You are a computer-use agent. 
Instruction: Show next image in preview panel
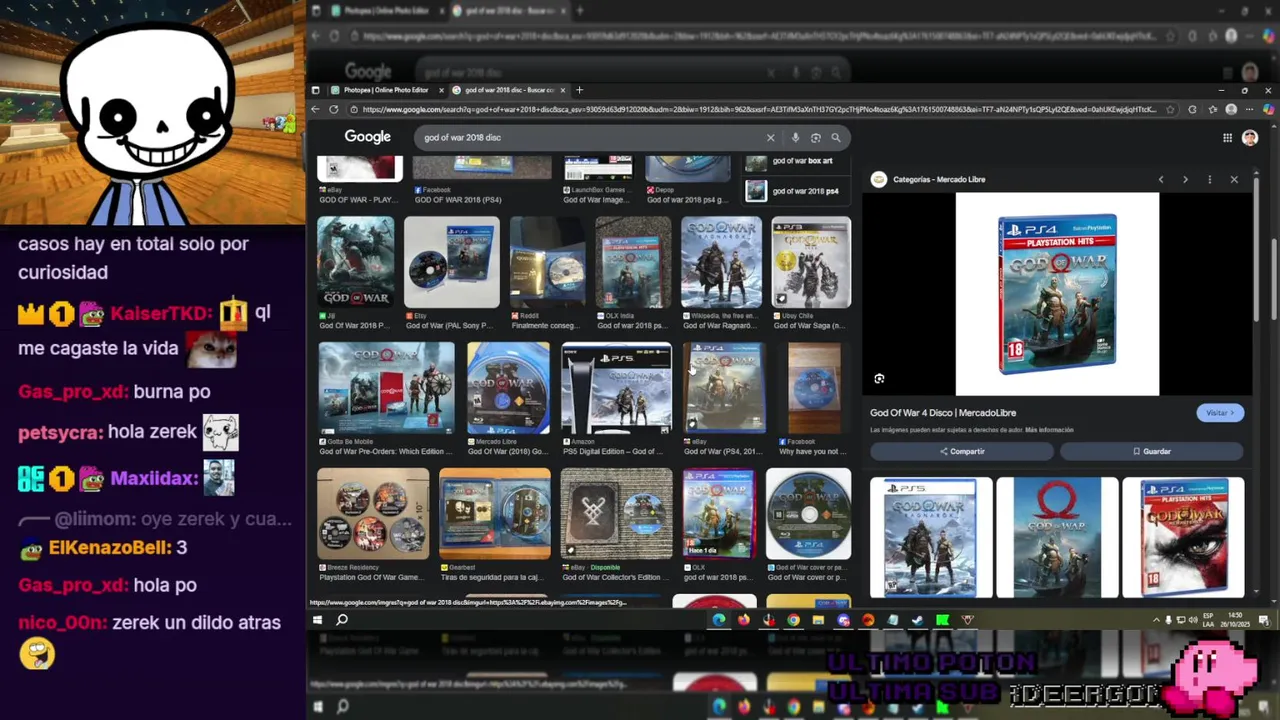(x=1185, y=180)
